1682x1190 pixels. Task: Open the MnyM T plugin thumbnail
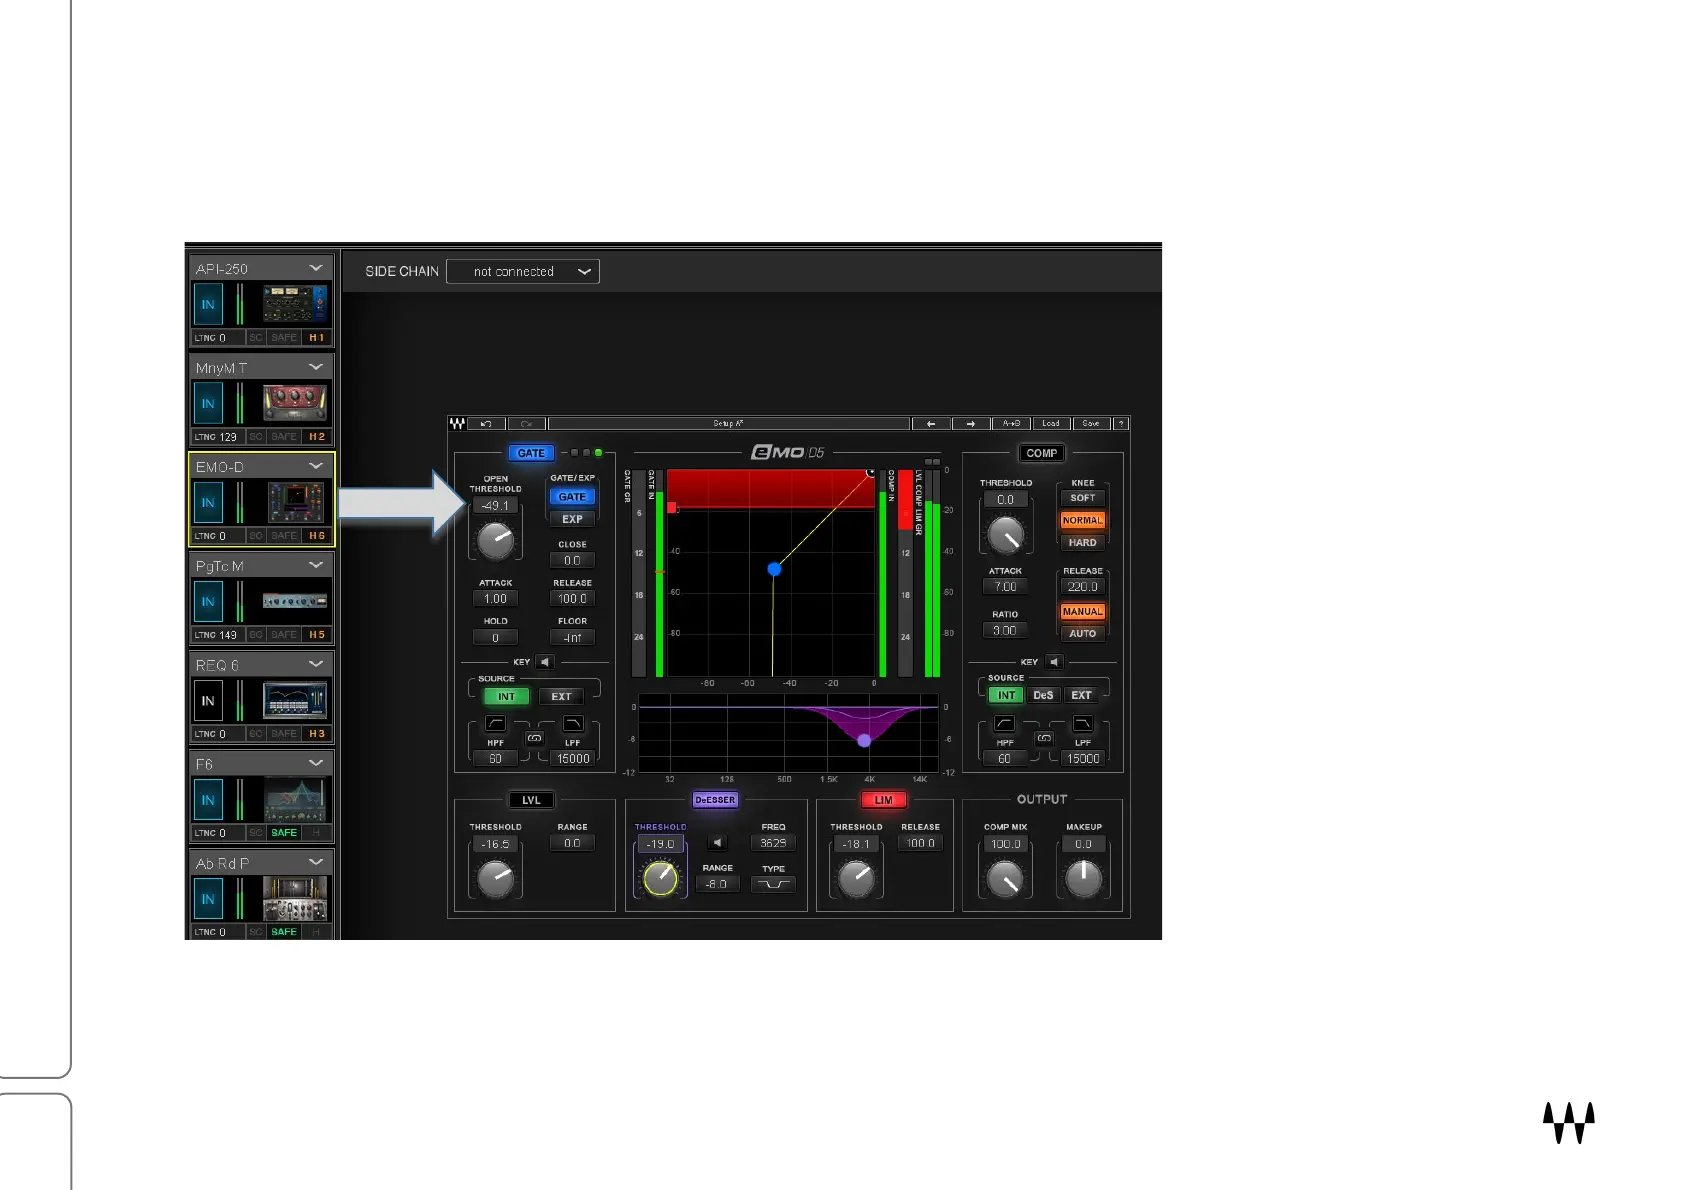pyautogui.click(x=294, y=403)
